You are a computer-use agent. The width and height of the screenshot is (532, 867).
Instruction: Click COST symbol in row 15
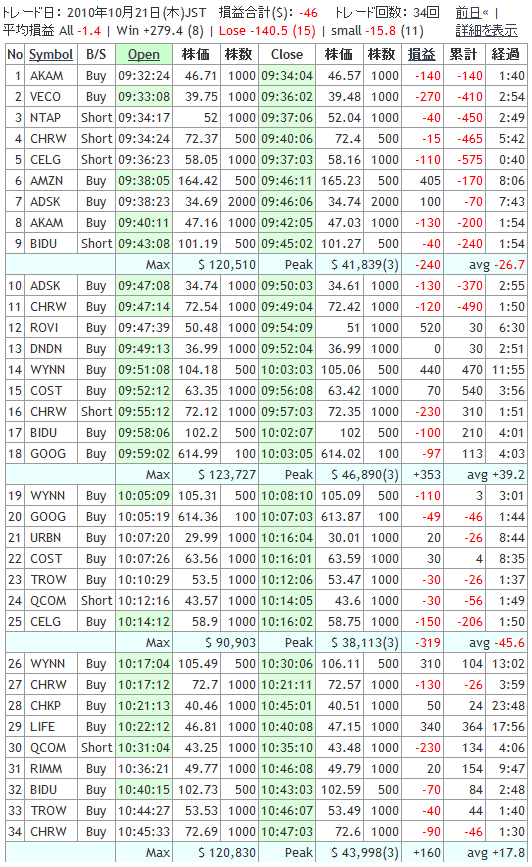coord(46,391)
